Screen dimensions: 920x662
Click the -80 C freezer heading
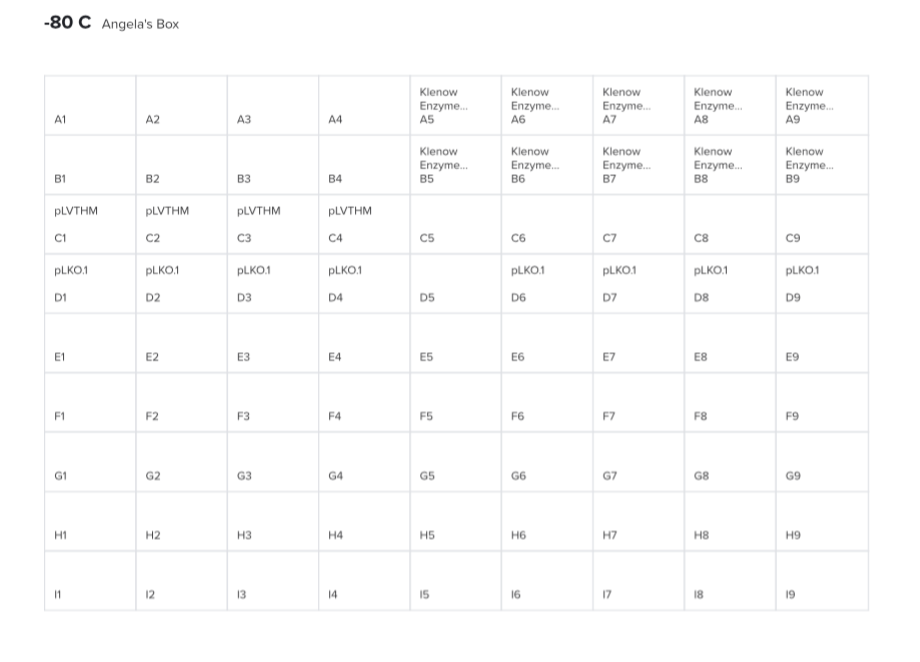pyautogui.click(x=67, y=23)
